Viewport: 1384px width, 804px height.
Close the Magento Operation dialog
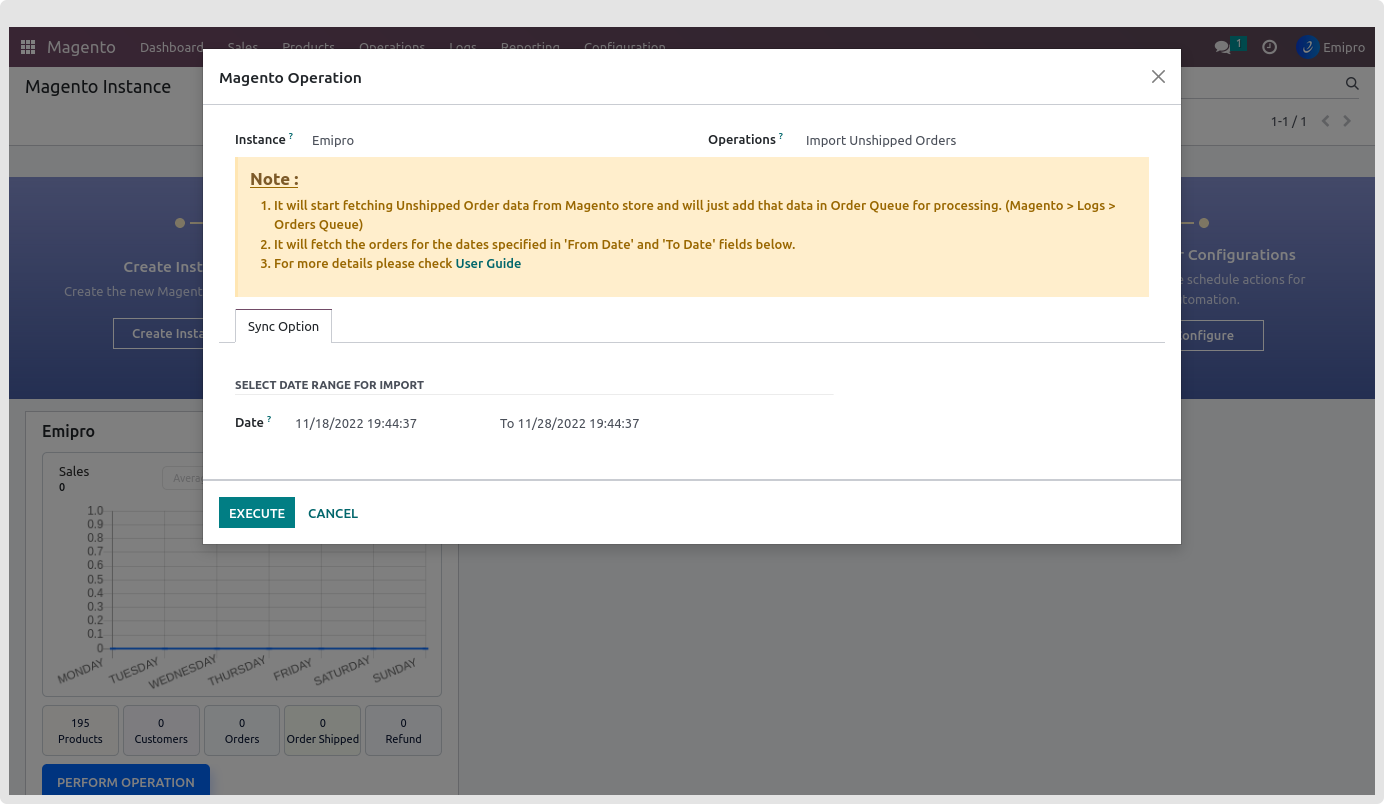point(1158,77)
